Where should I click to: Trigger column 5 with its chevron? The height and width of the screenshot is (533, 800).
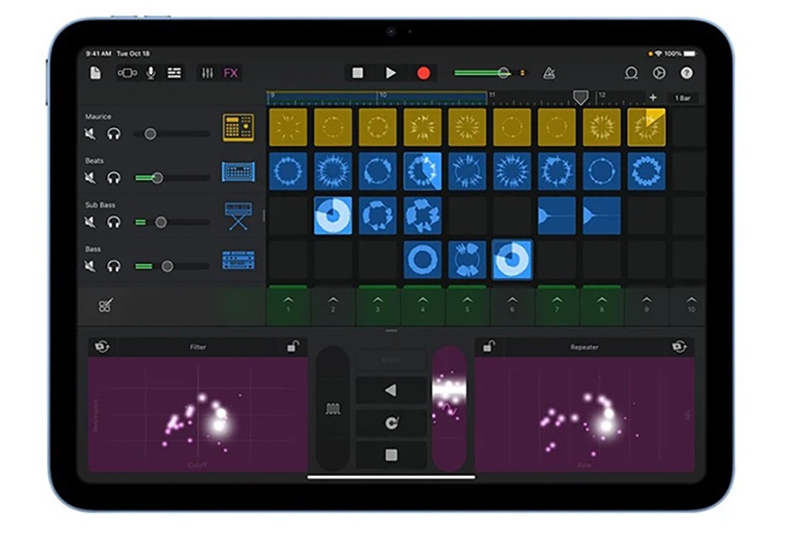[x=467, y=305]
